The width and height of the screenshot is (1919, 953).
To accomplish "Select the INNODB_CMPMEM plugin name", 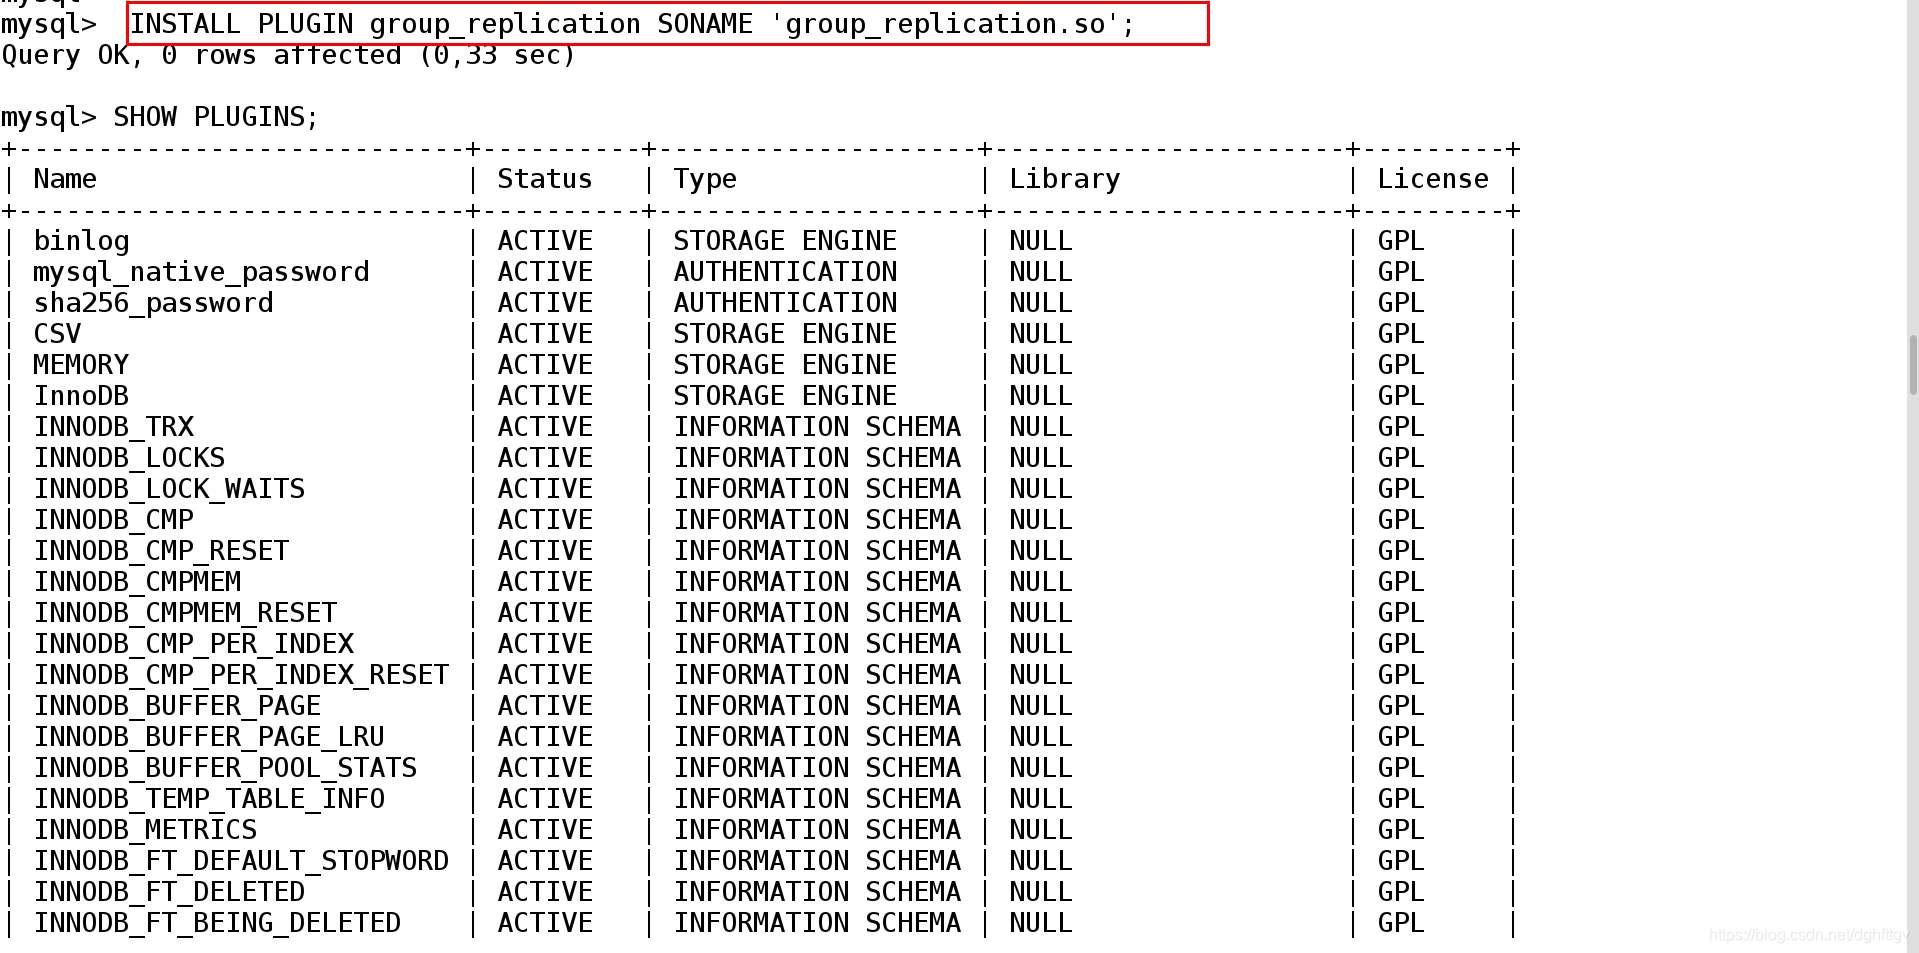I will (x=137, y=582).
